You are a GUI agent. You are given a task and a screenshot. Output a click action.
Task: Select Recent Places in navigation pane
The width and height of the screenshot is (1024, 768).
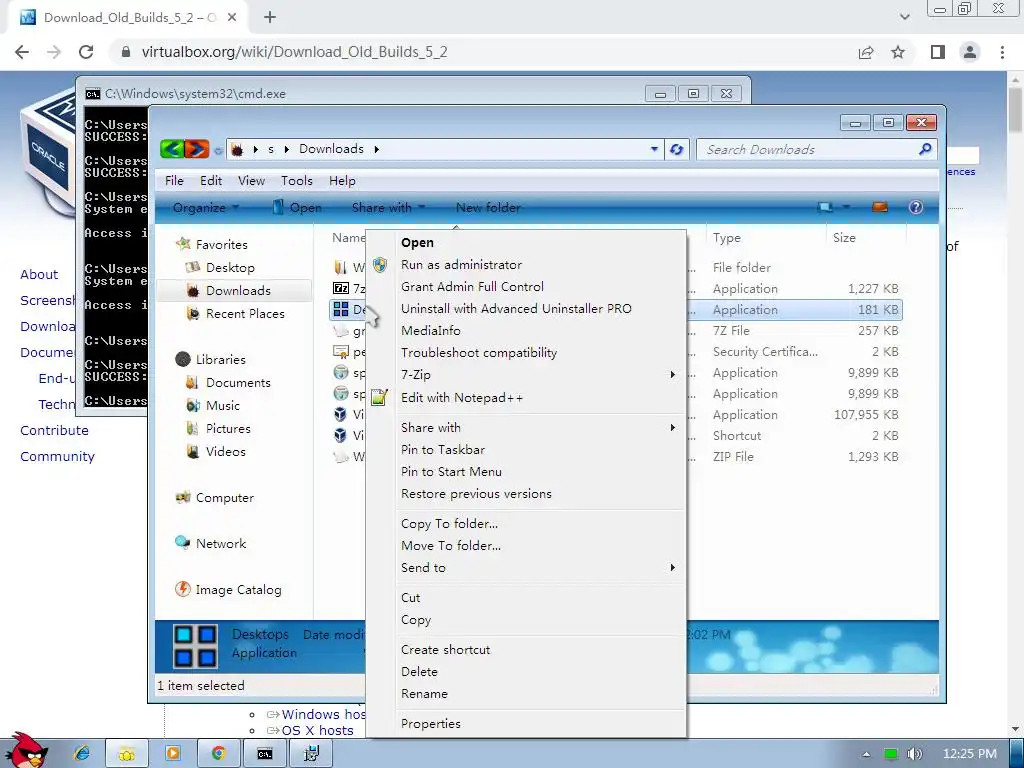pos(245,313)
